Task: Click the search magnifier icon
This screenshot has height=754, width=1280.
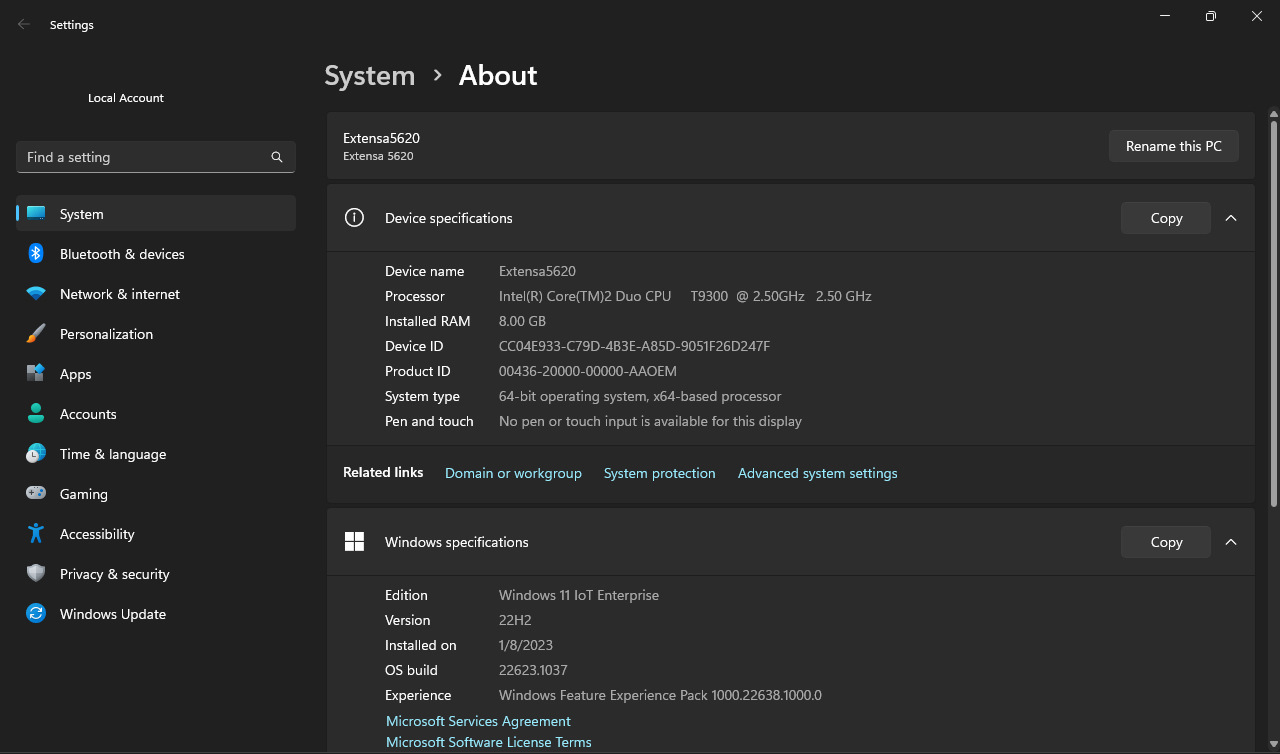Action: coord(277,157)
